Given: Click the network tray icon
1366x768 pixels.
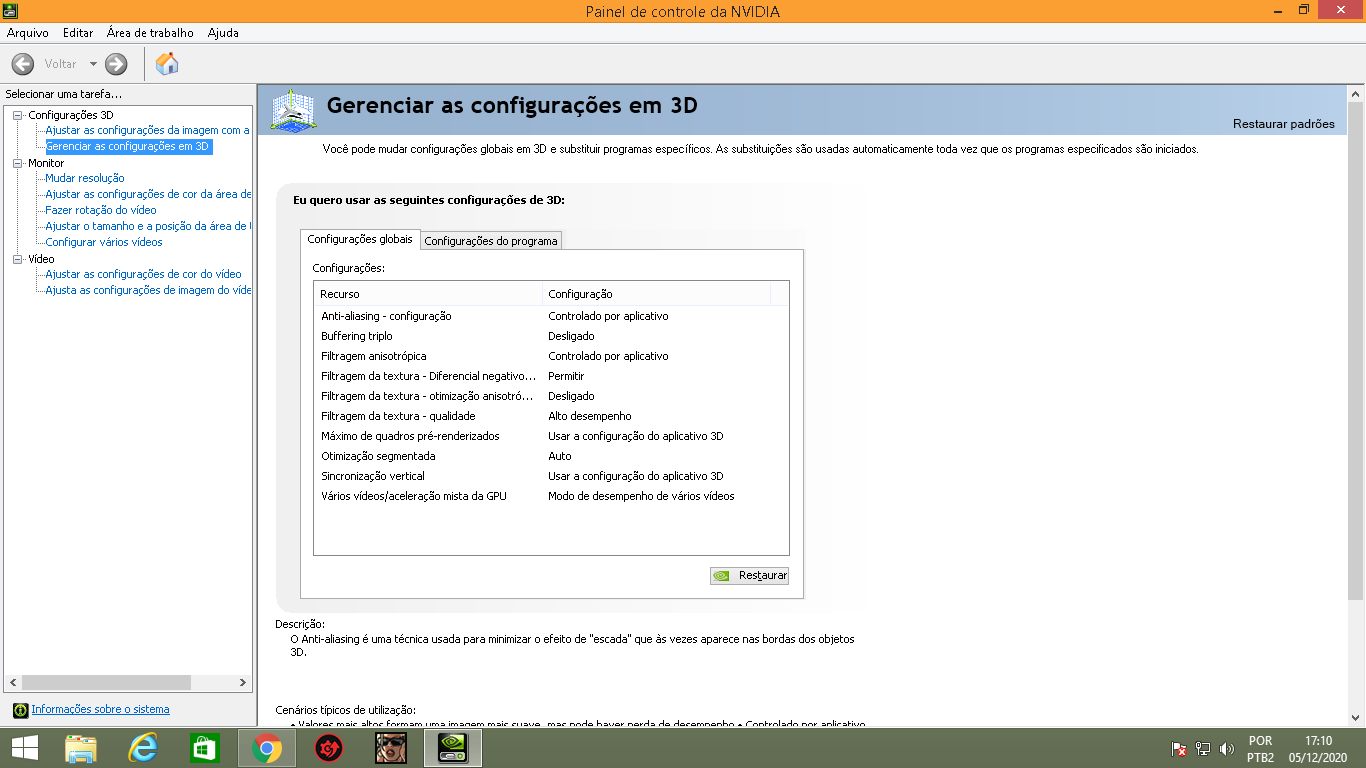Looking at the screenshot, I should [x=1203, y=748].
